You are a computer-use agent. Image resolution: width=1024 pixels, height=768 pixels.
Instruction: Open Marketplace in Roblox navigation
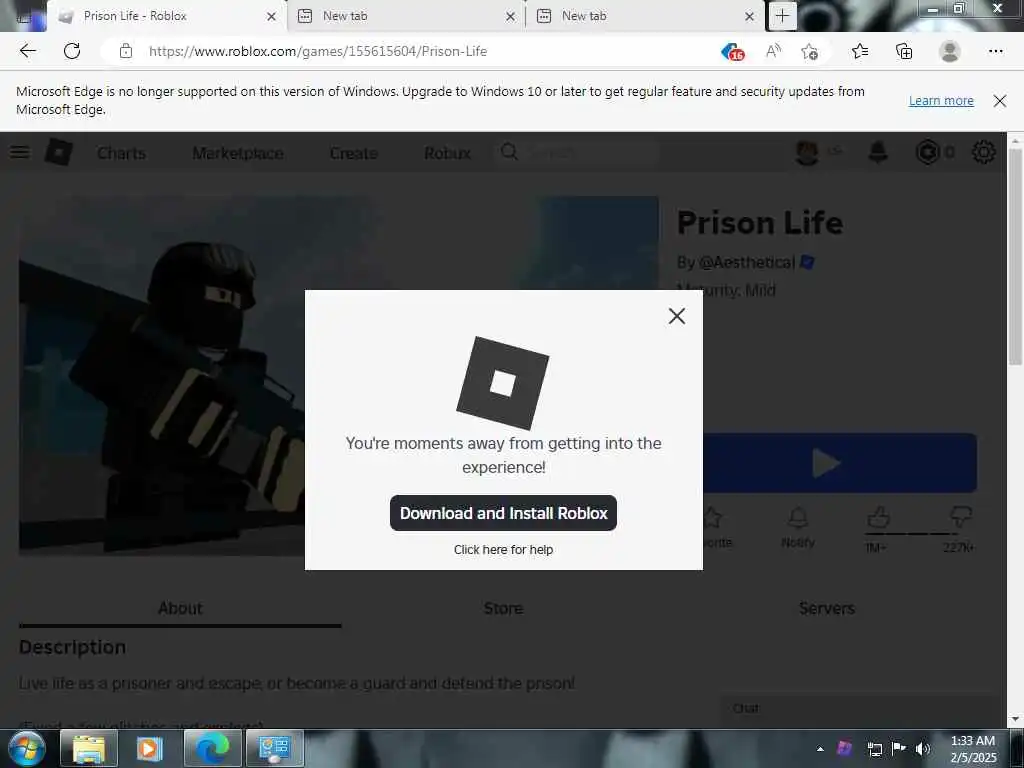238,153
